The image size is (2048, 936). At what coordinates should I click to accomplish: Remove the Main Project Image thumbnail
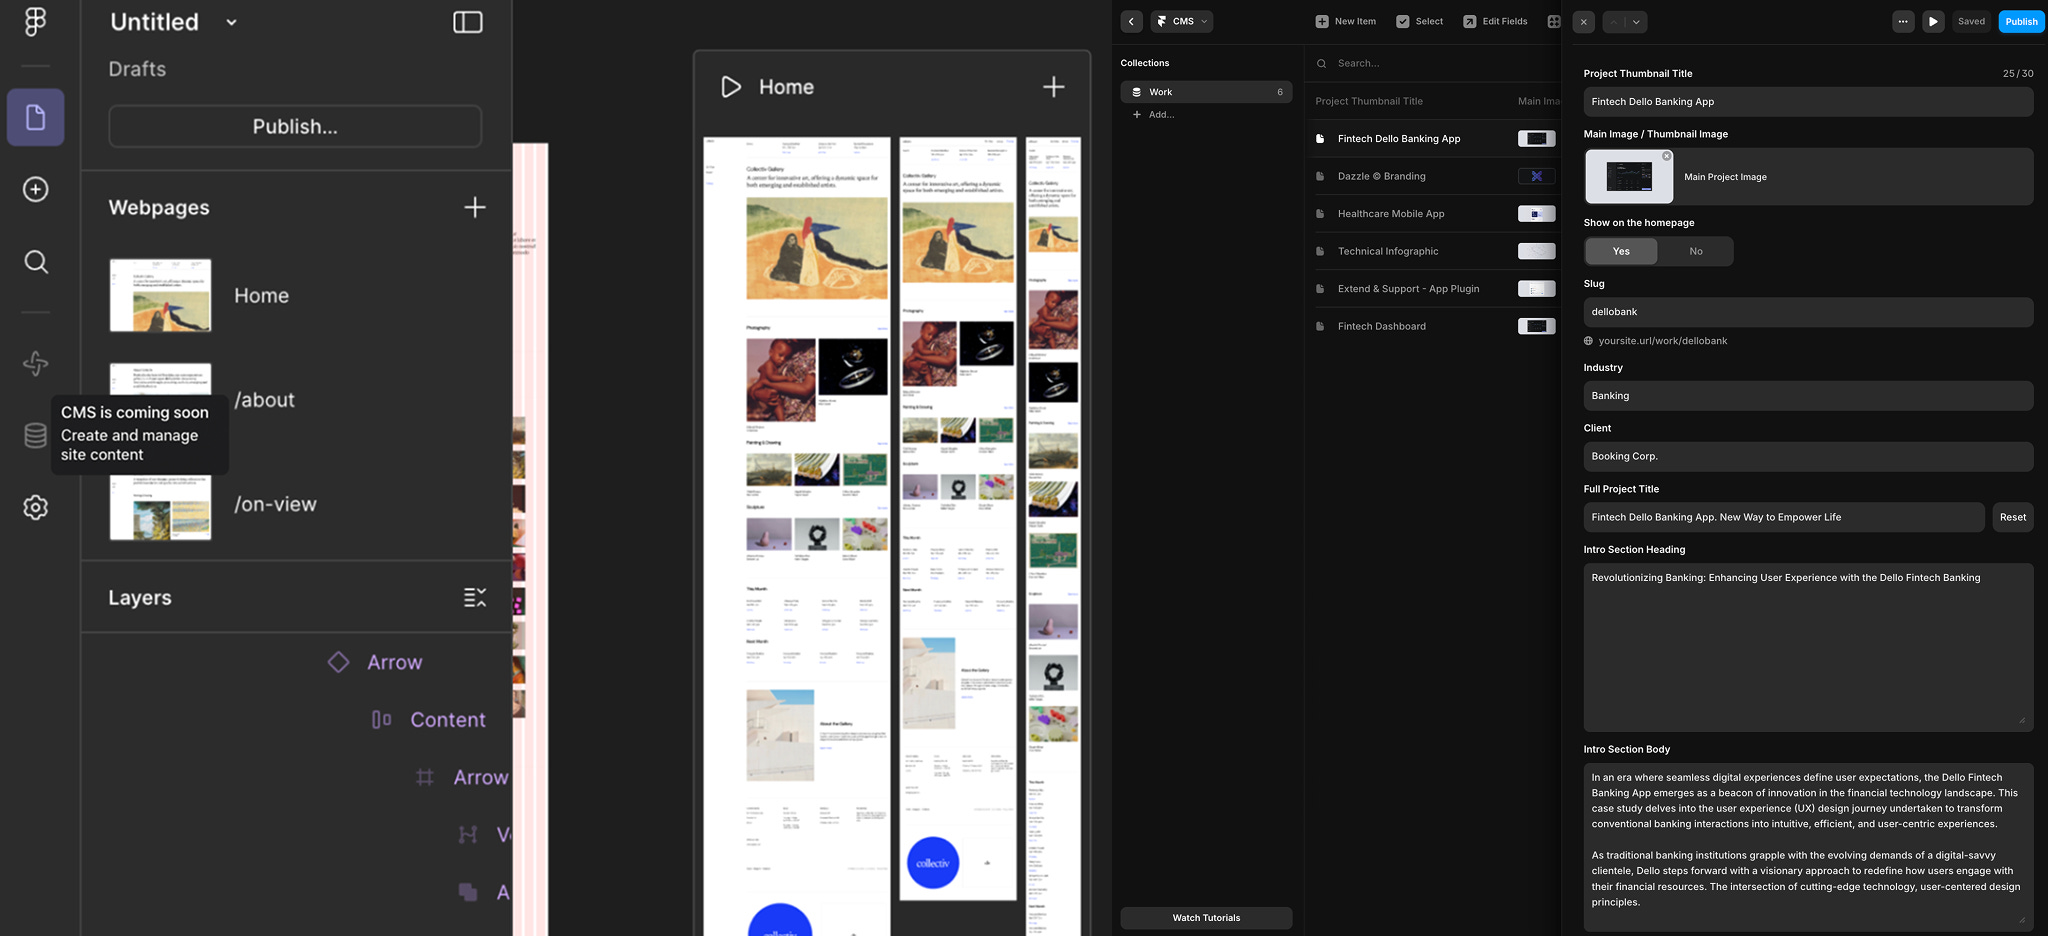point(1667,156)
